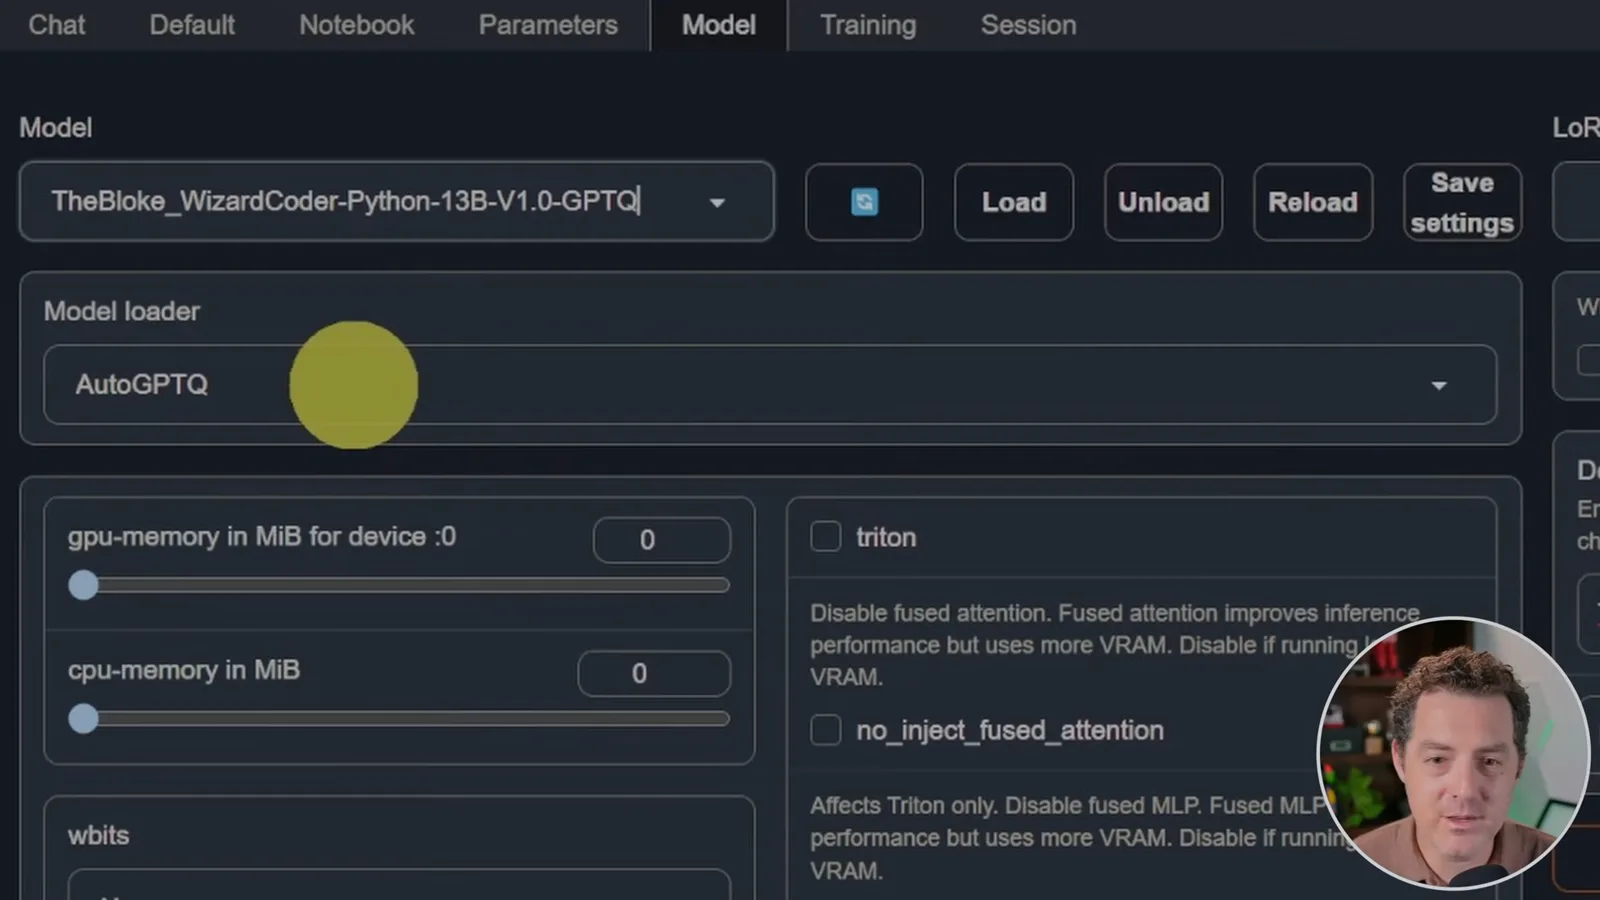Viewport: 1600px width, 900px height.
Task: Click the Unload button
Action: click(1163, 202)
